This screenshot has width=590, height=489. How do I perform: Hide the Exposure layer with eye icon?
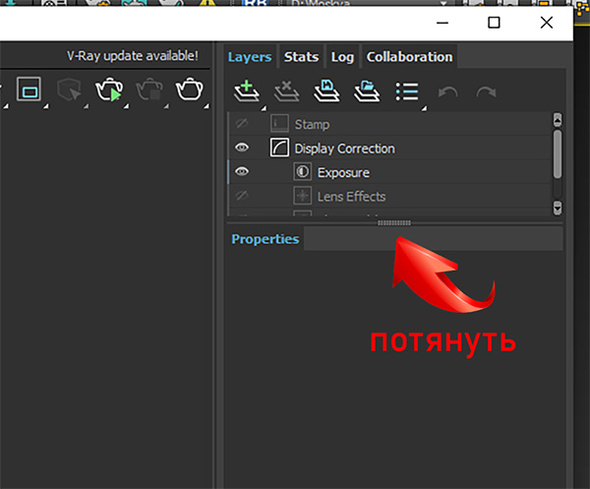(242, 172)
